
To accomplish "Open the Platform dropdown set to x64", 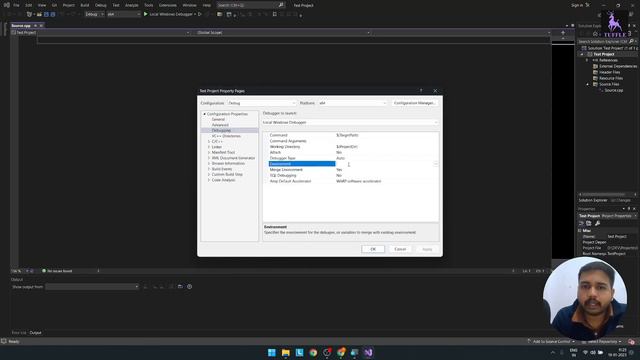I will pos(352,103).
